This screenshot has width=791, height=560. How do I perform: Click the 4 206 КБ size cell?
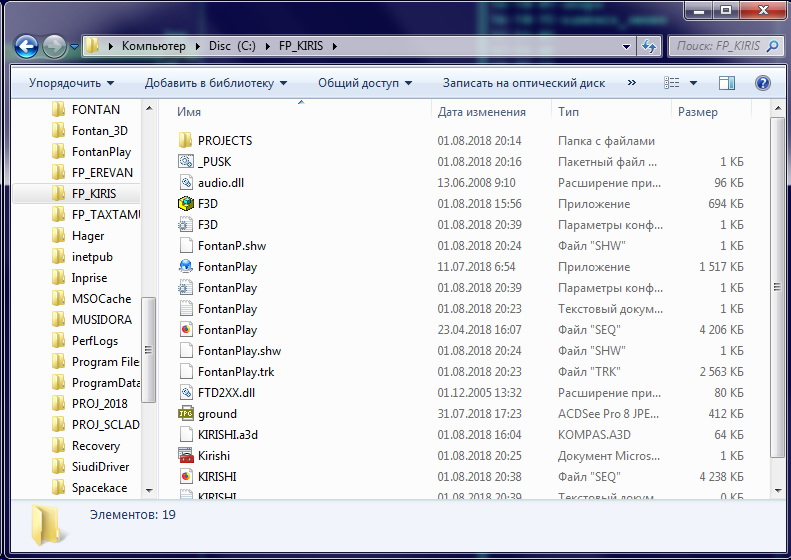pyautogui.click(x=721, y=330)
